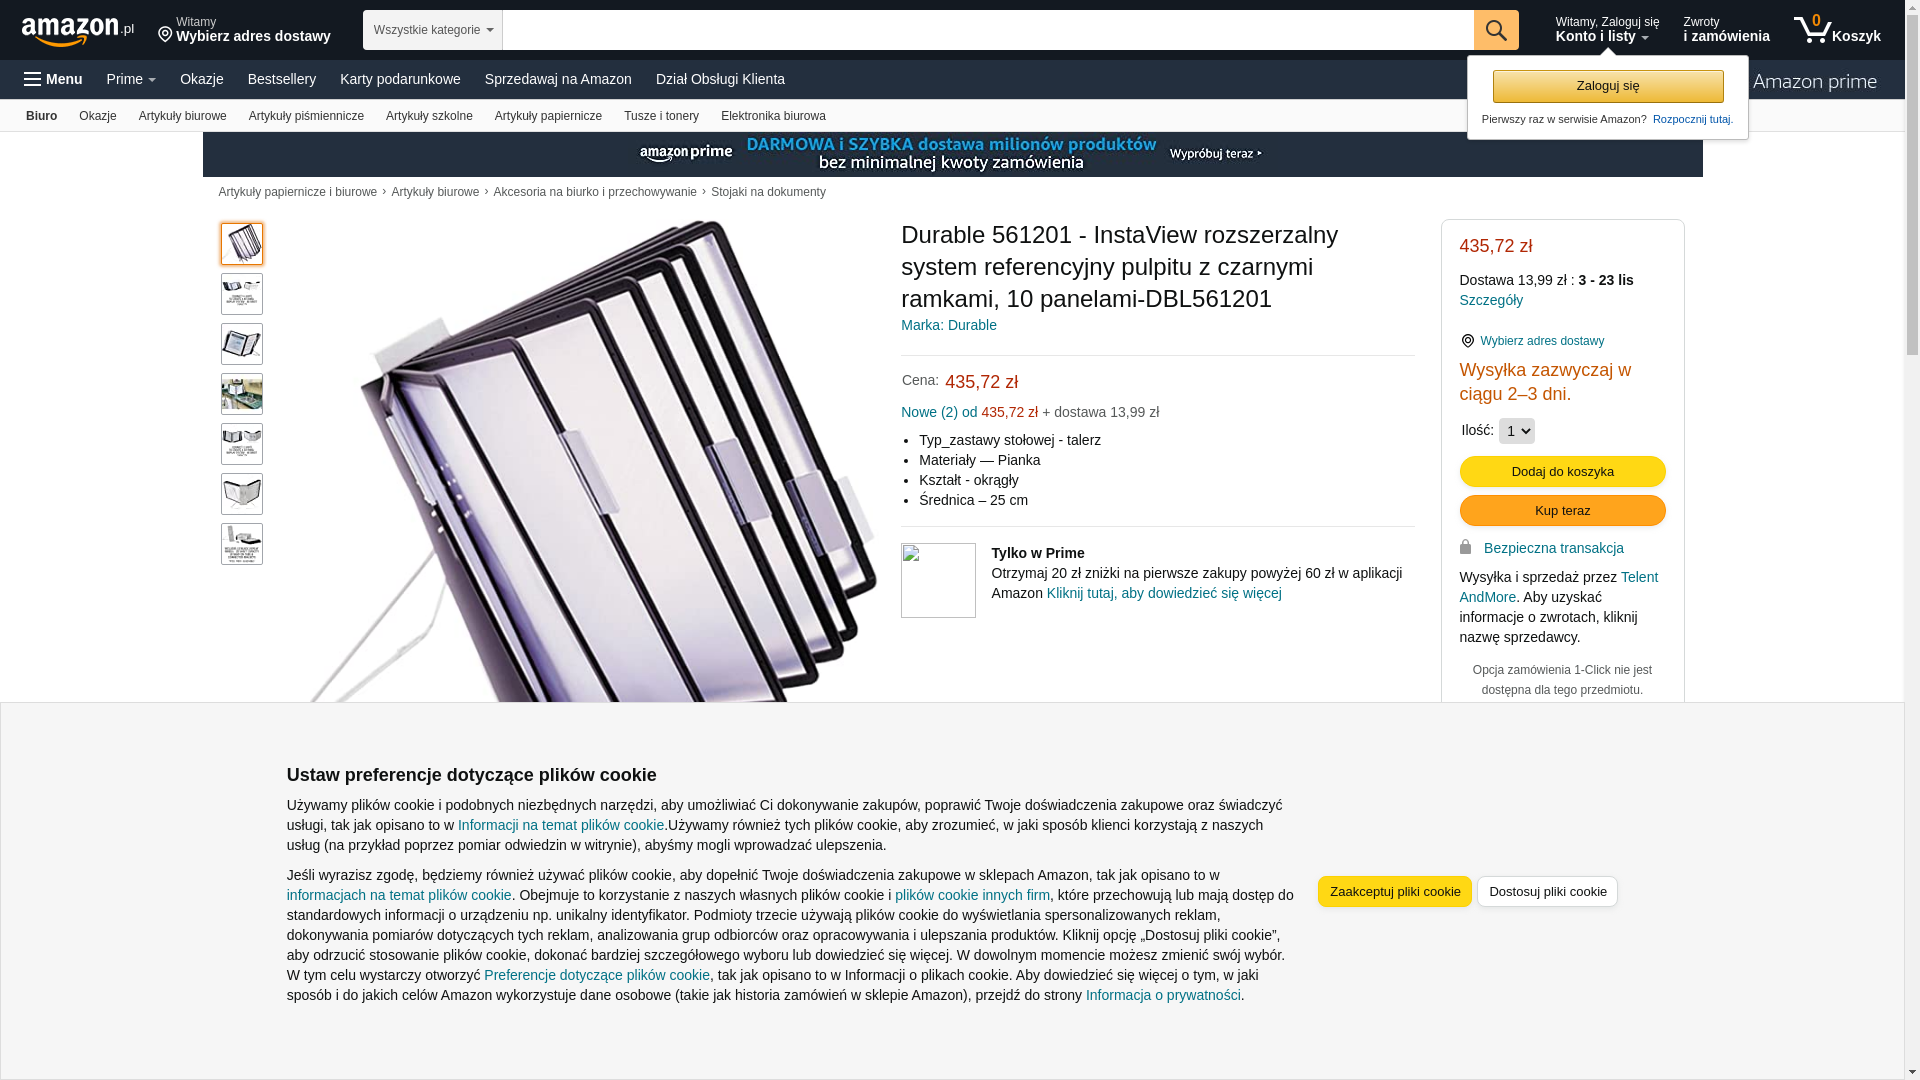Viewport: 1920px width, 1080px height.
Task: Go to Karty podarunkowe in navigation
Action: (400, 79)
